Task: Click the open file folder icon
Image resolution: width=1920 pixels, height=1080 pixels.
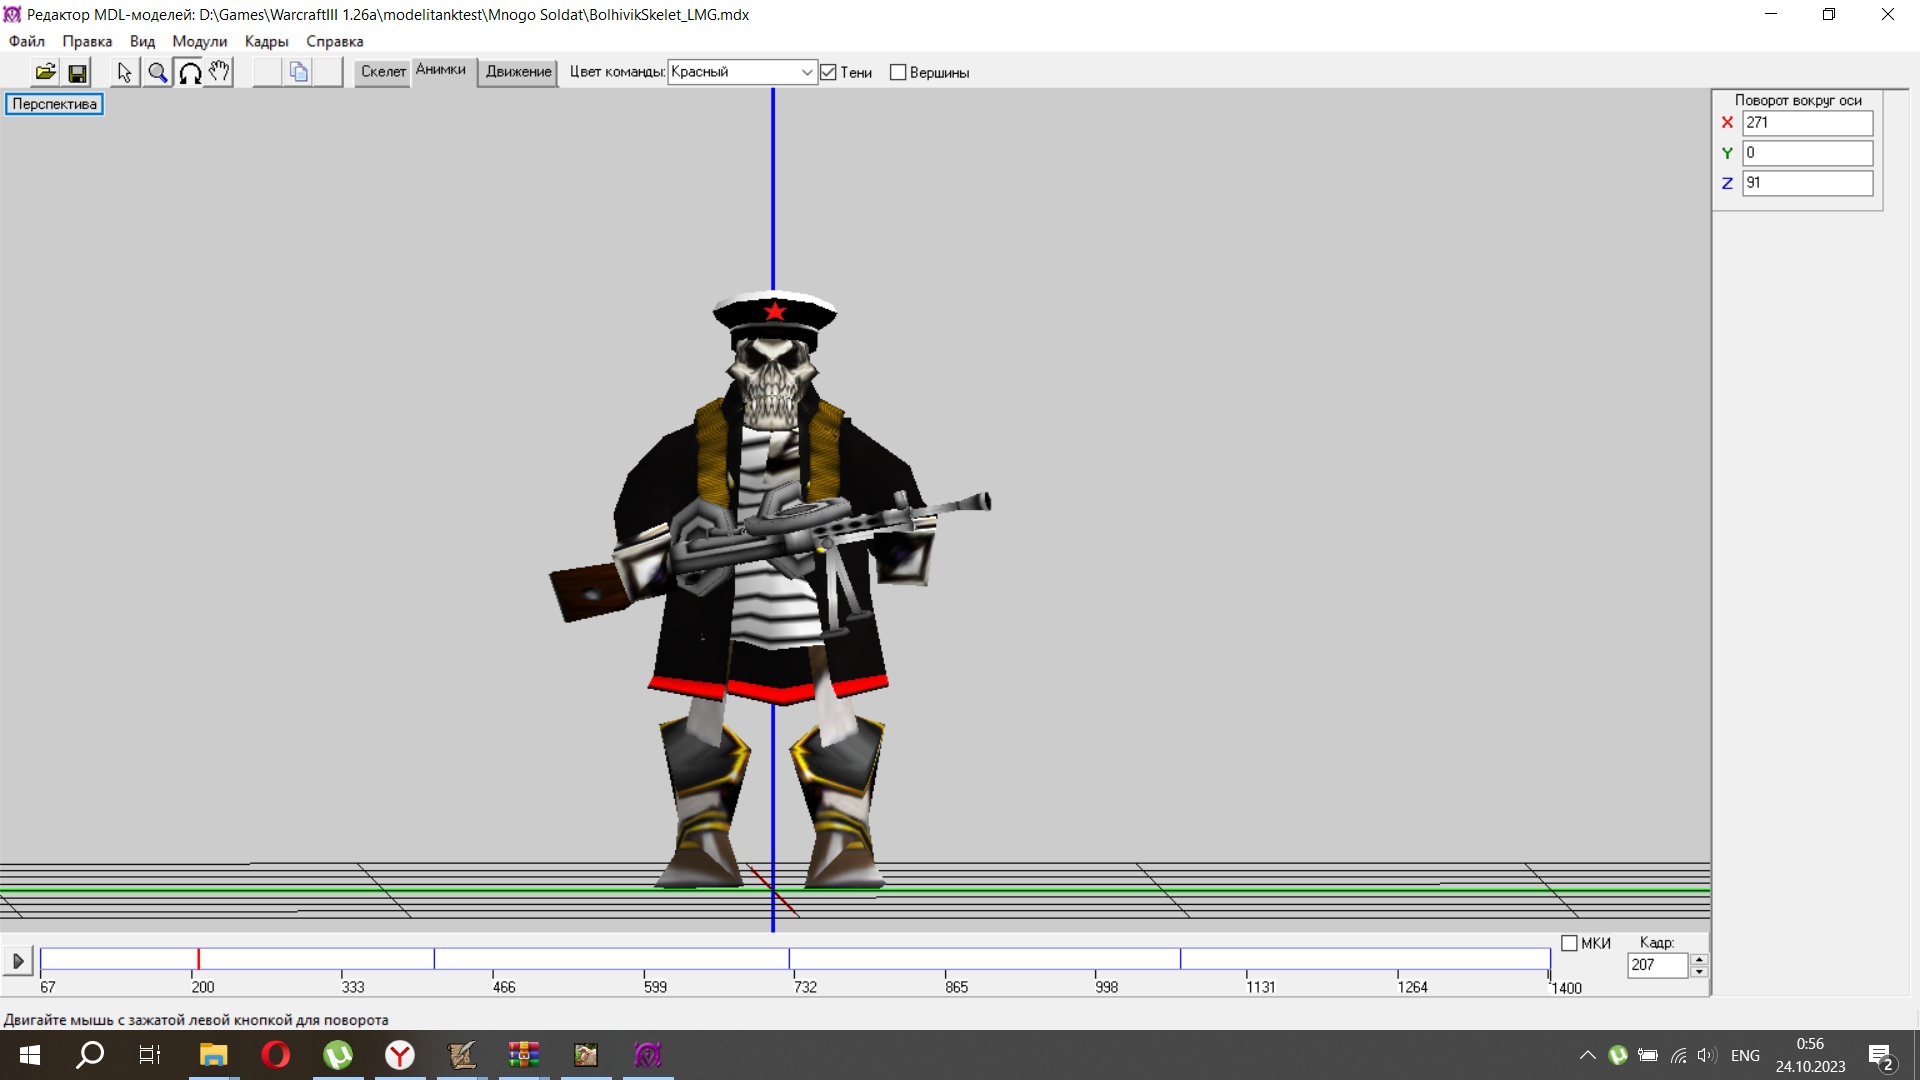Action: pos(45,72)
